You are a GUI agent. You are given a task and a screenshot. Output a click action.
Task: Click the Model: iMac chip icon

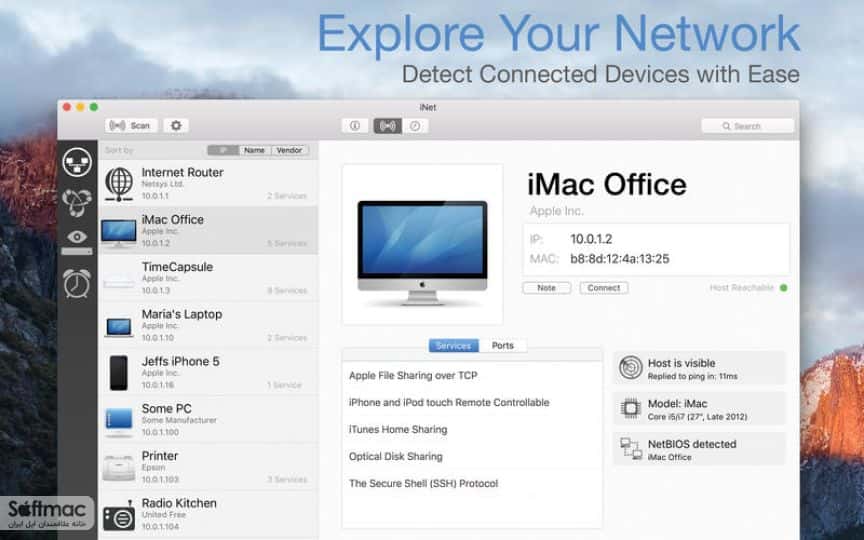630,408
